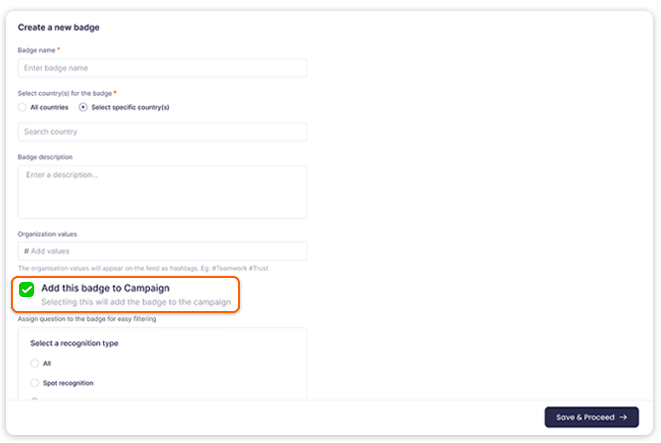Click into the Badge description text area
This screenshot has height=443, width=661.
pos(162,192)
